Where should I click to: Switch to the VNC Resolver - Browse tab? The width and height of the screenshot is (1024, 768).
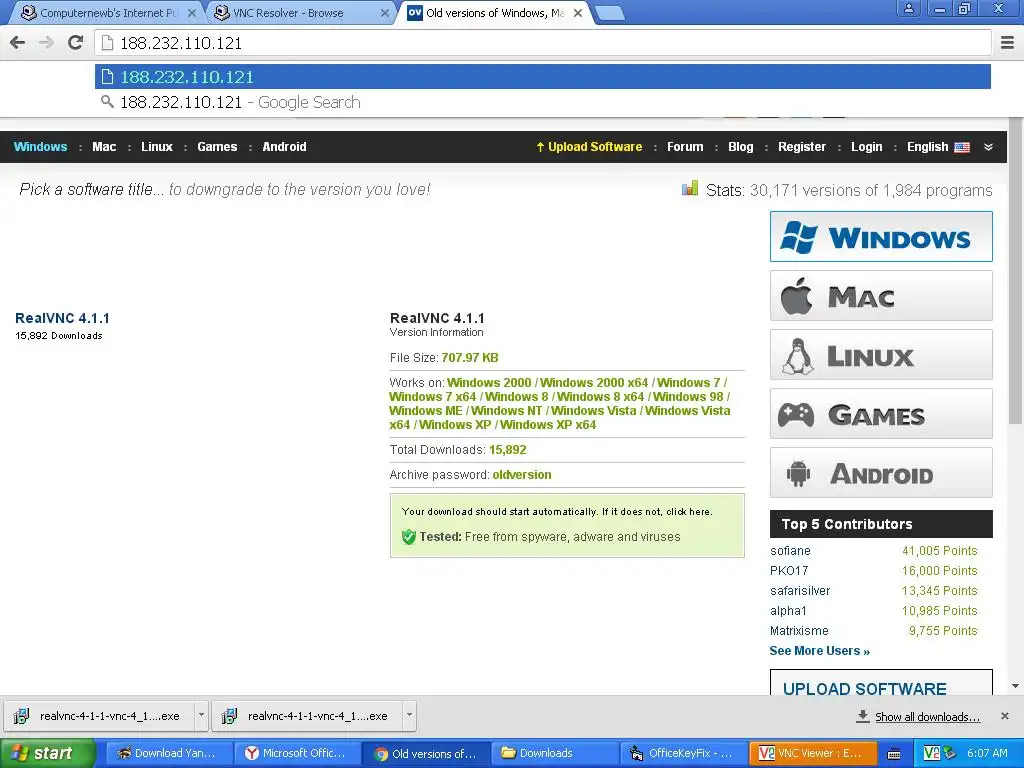pos(297,12)
